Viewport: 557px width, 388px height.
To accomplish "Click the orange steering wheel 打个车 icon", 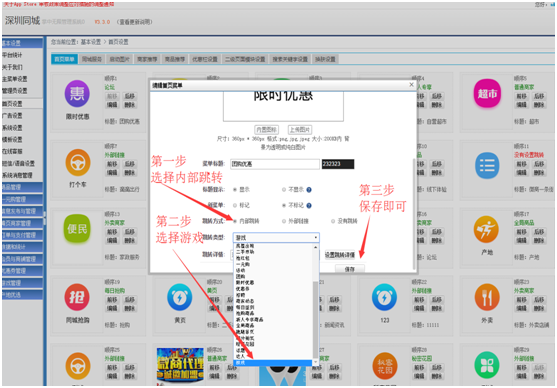I will pyautogui.click(x=78, y=163).
